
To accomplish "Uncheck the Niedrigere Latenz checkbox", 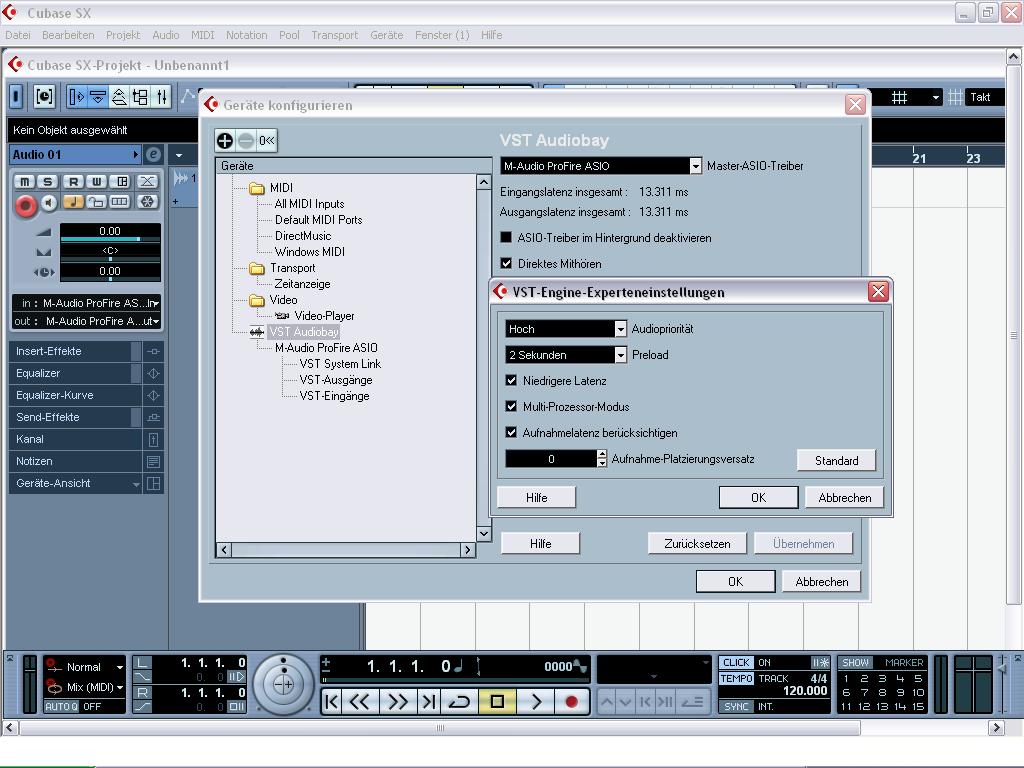I will click(511, 381).
